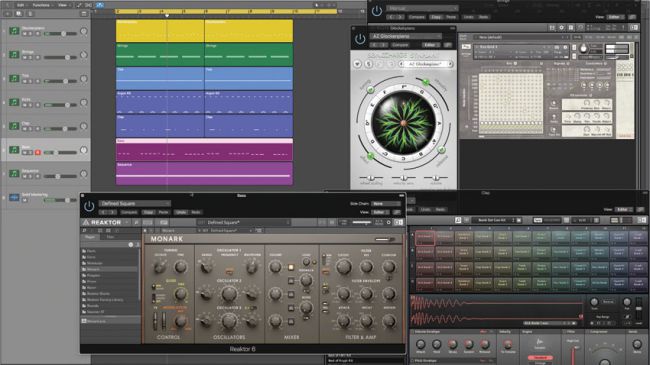Viewport: 650px width, 365px height.
Task: Click the Oscillator 2 frequency knob
Action: (229, 294)
